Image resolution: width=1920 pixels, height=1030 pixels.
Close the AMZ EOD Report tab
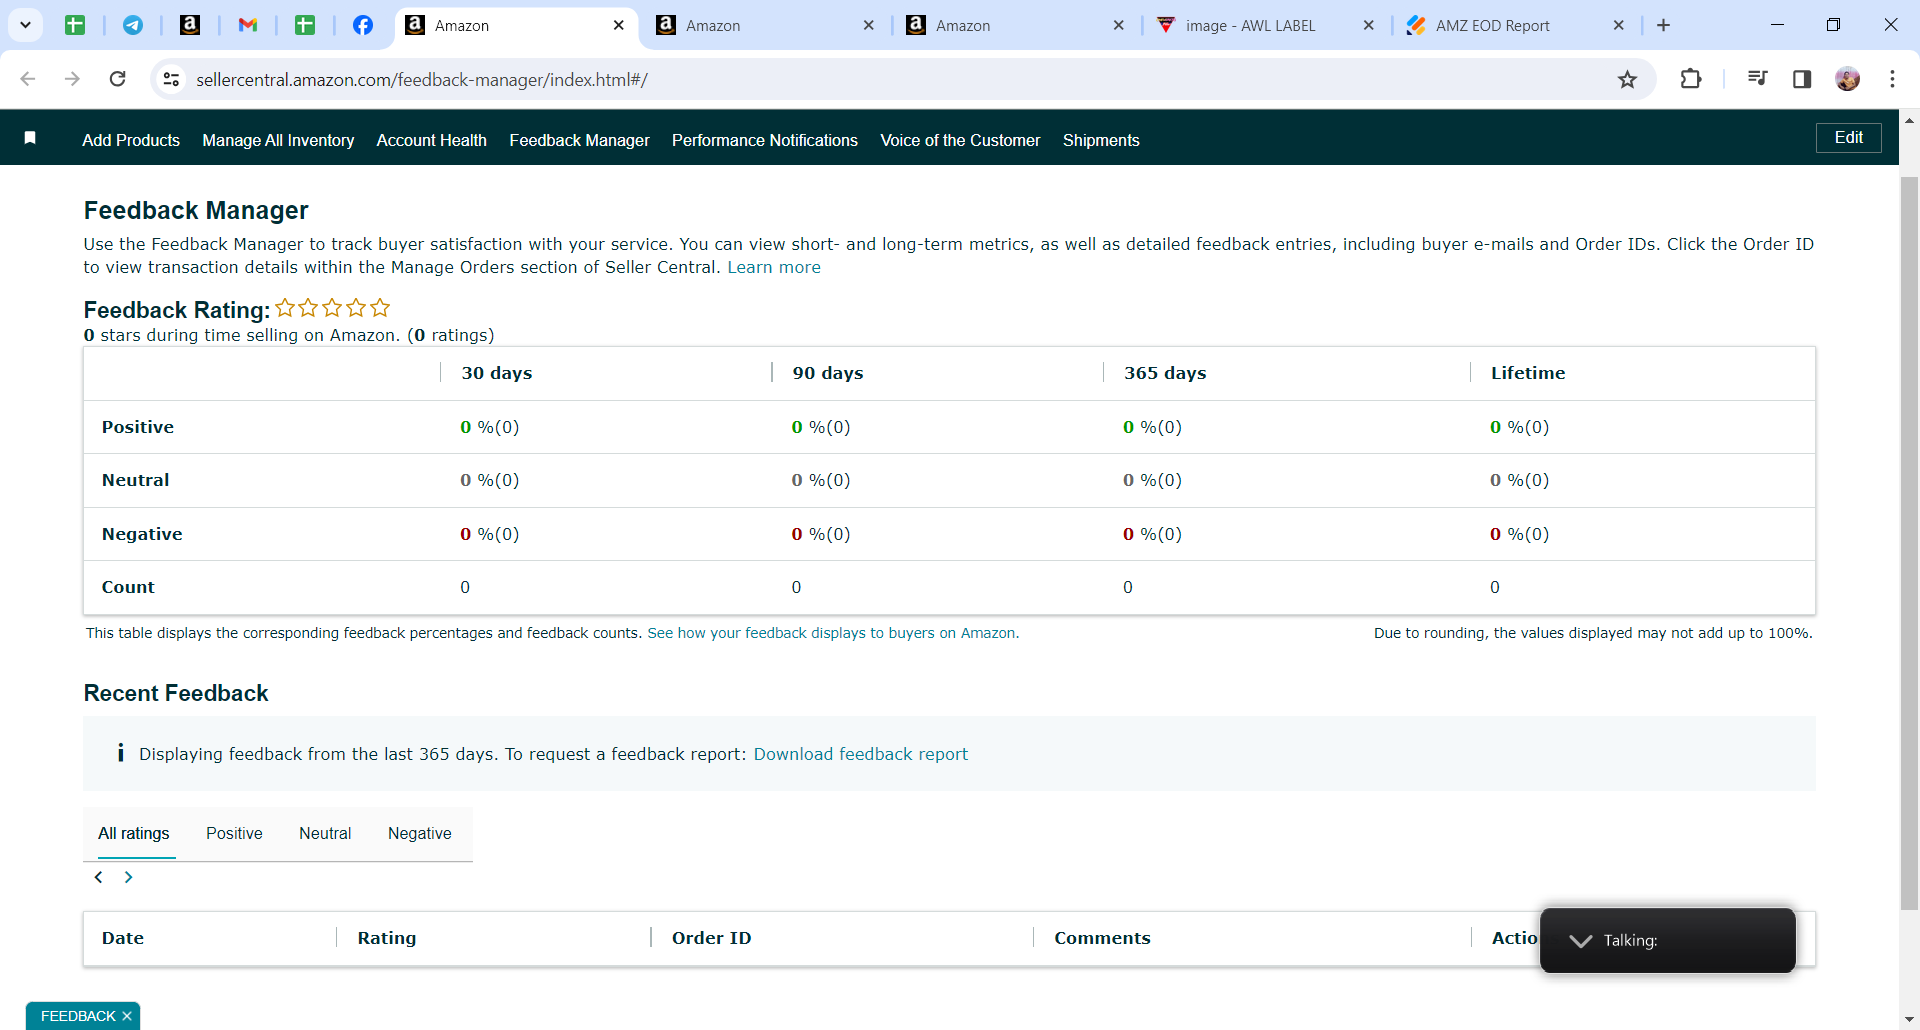click(1619, 26)
